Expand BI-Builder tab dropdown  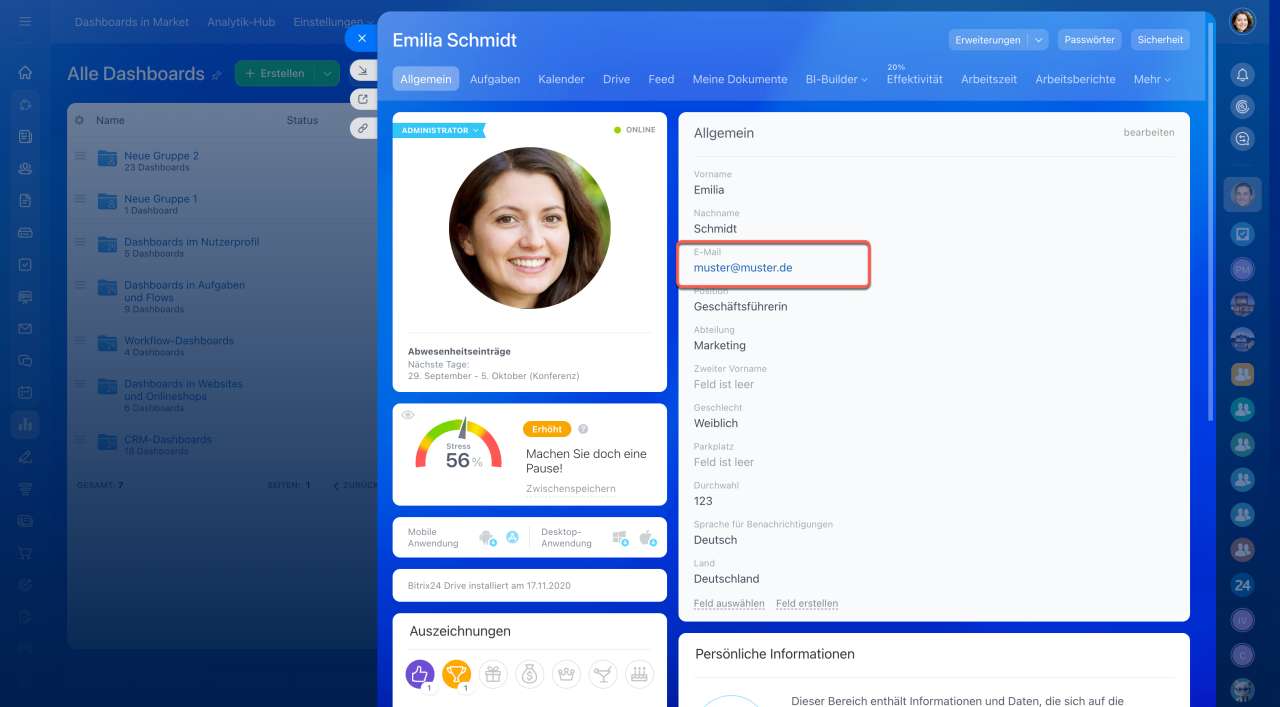pyautogui.click(x=837, y=79)
